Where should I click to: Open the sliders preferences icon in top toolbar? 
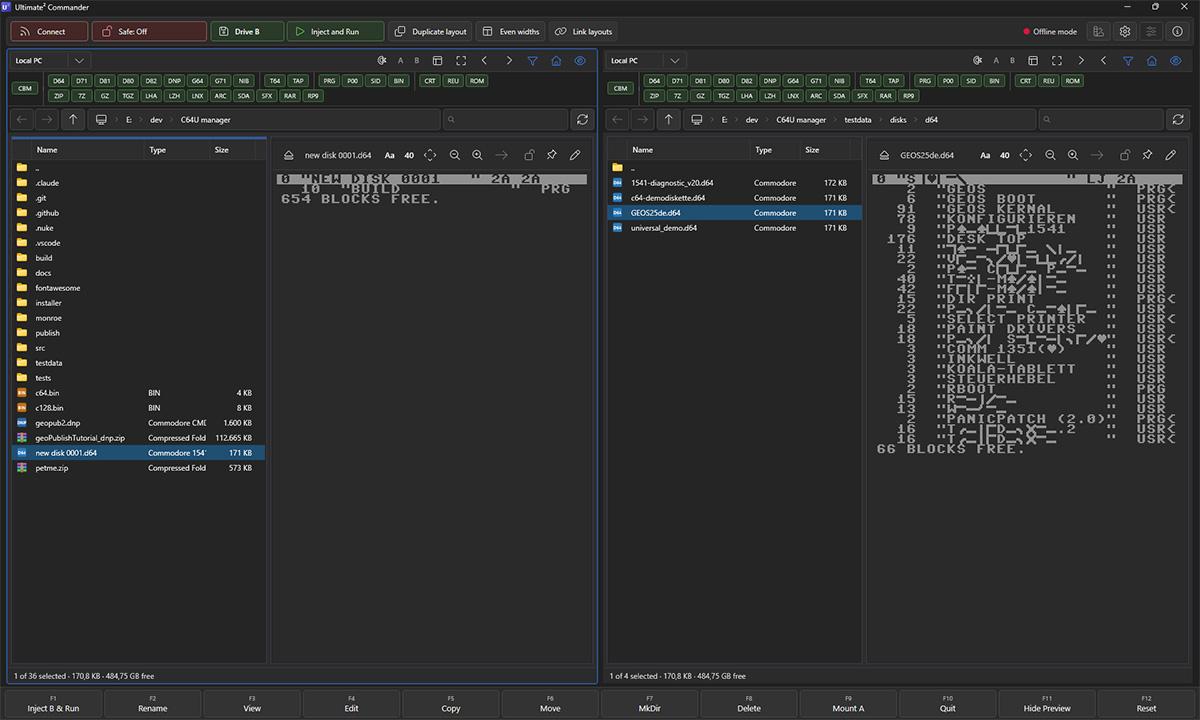point(1151,32)
